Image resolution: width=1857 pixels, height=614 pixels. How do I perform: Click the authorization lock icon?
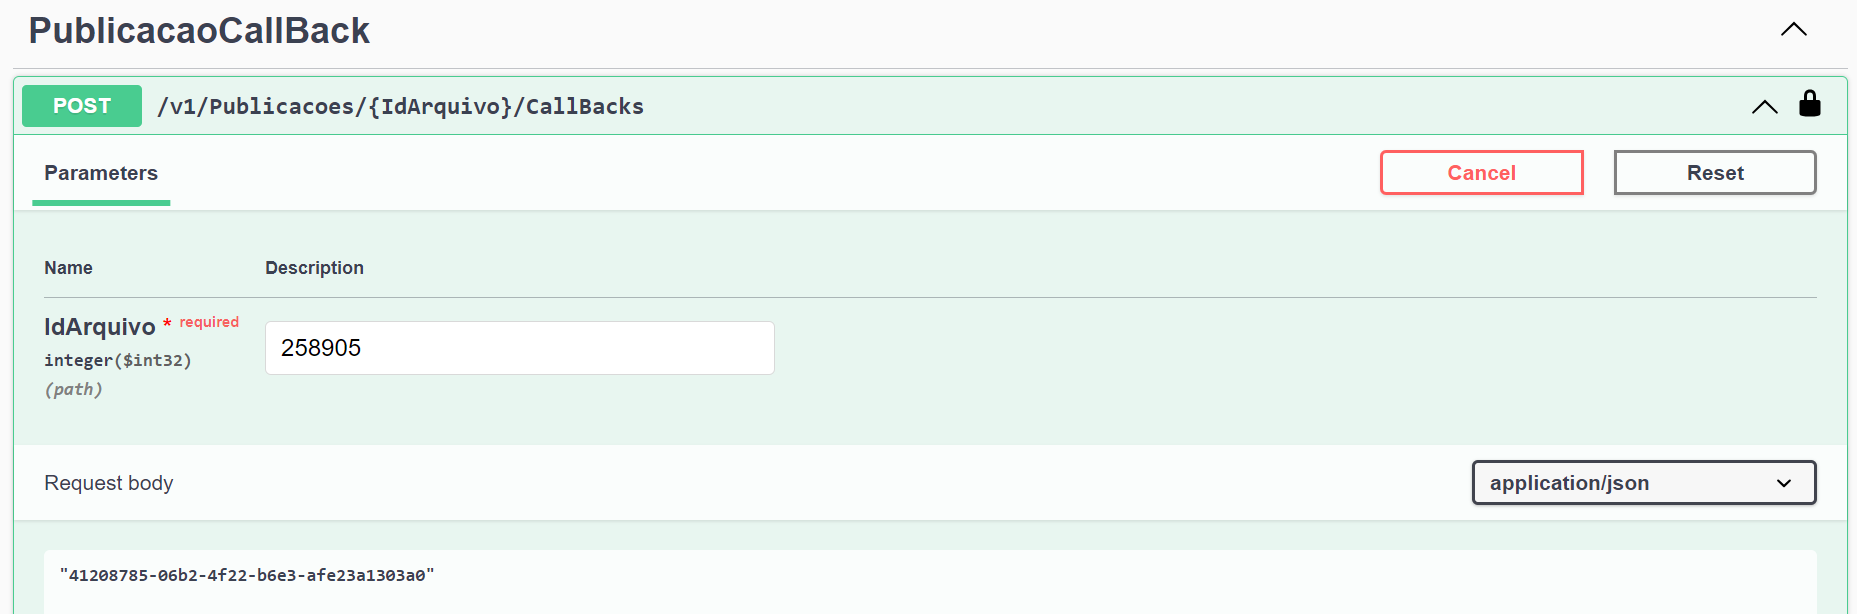pos(1809,104)
